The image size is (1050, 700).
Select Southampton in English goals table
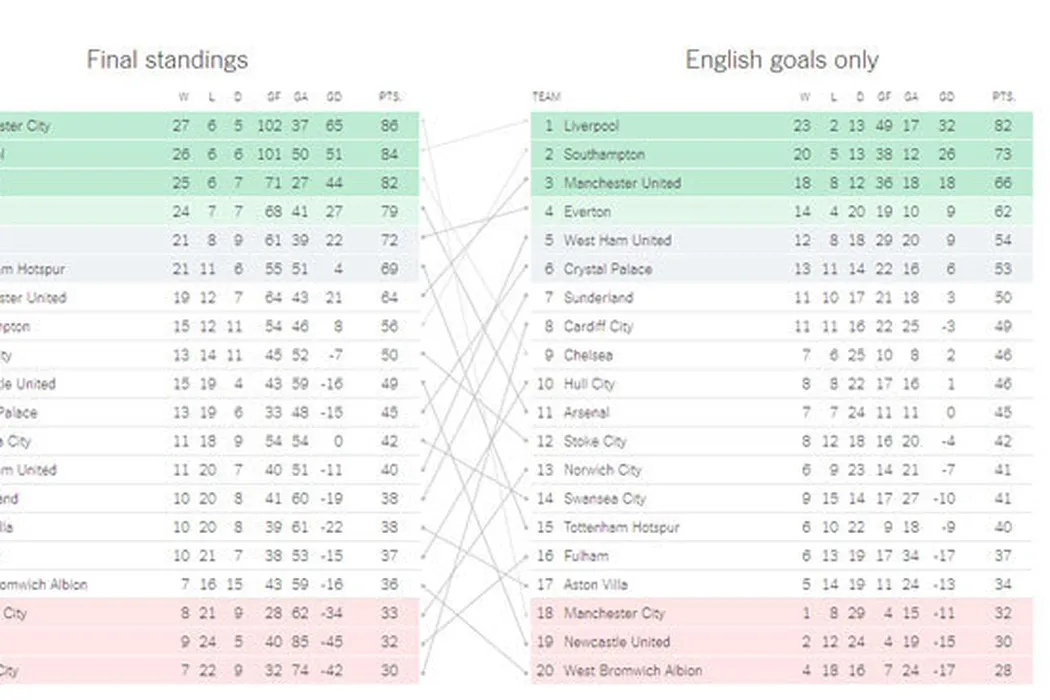604,155
